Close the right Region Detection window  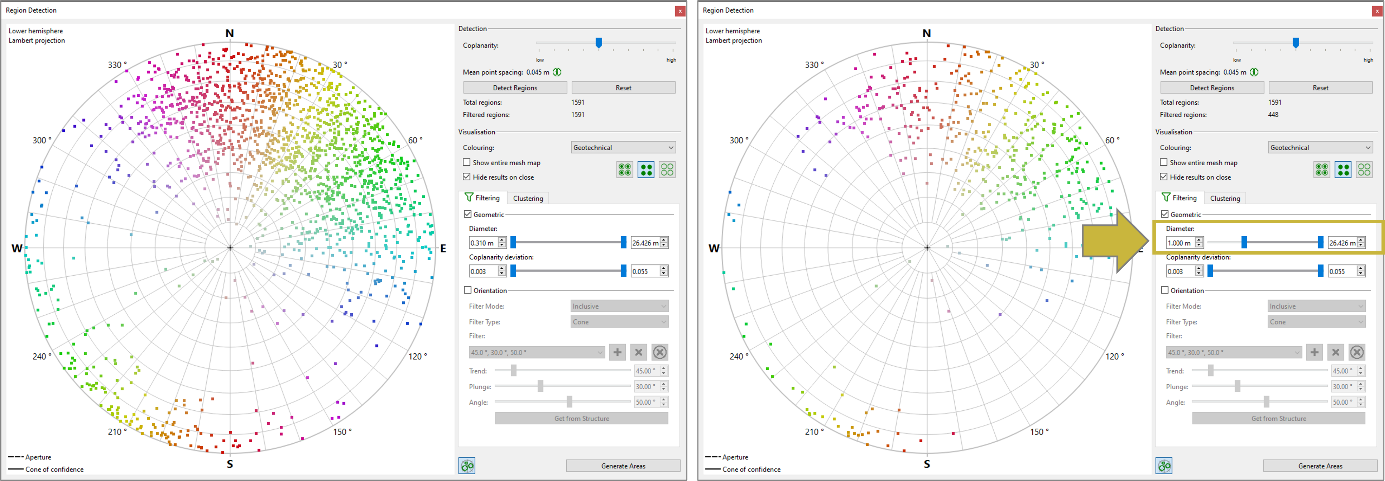pos(1377,10)
